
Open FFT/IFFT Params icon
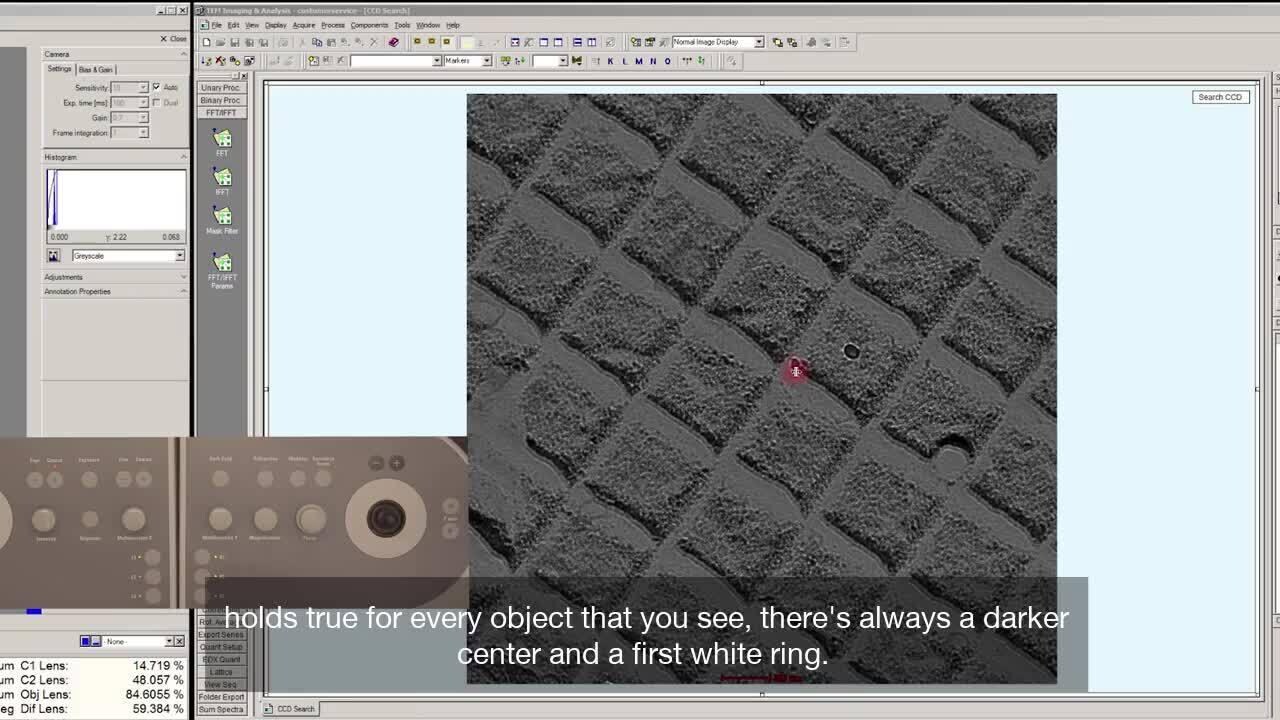click(222, 263)
